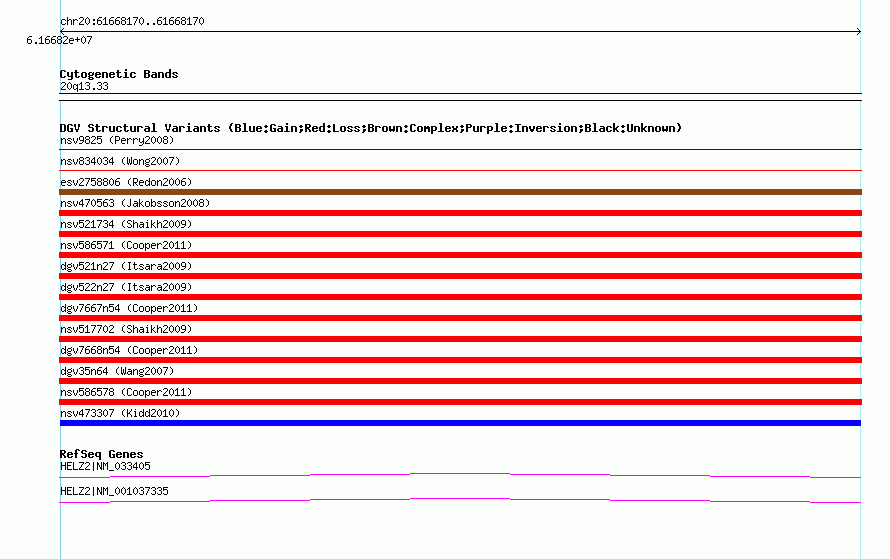Viewport: 890px width, 559px height.
Task: Select the red bar under nsv586578
Action: pyautogui.click(x=460, y=402)
